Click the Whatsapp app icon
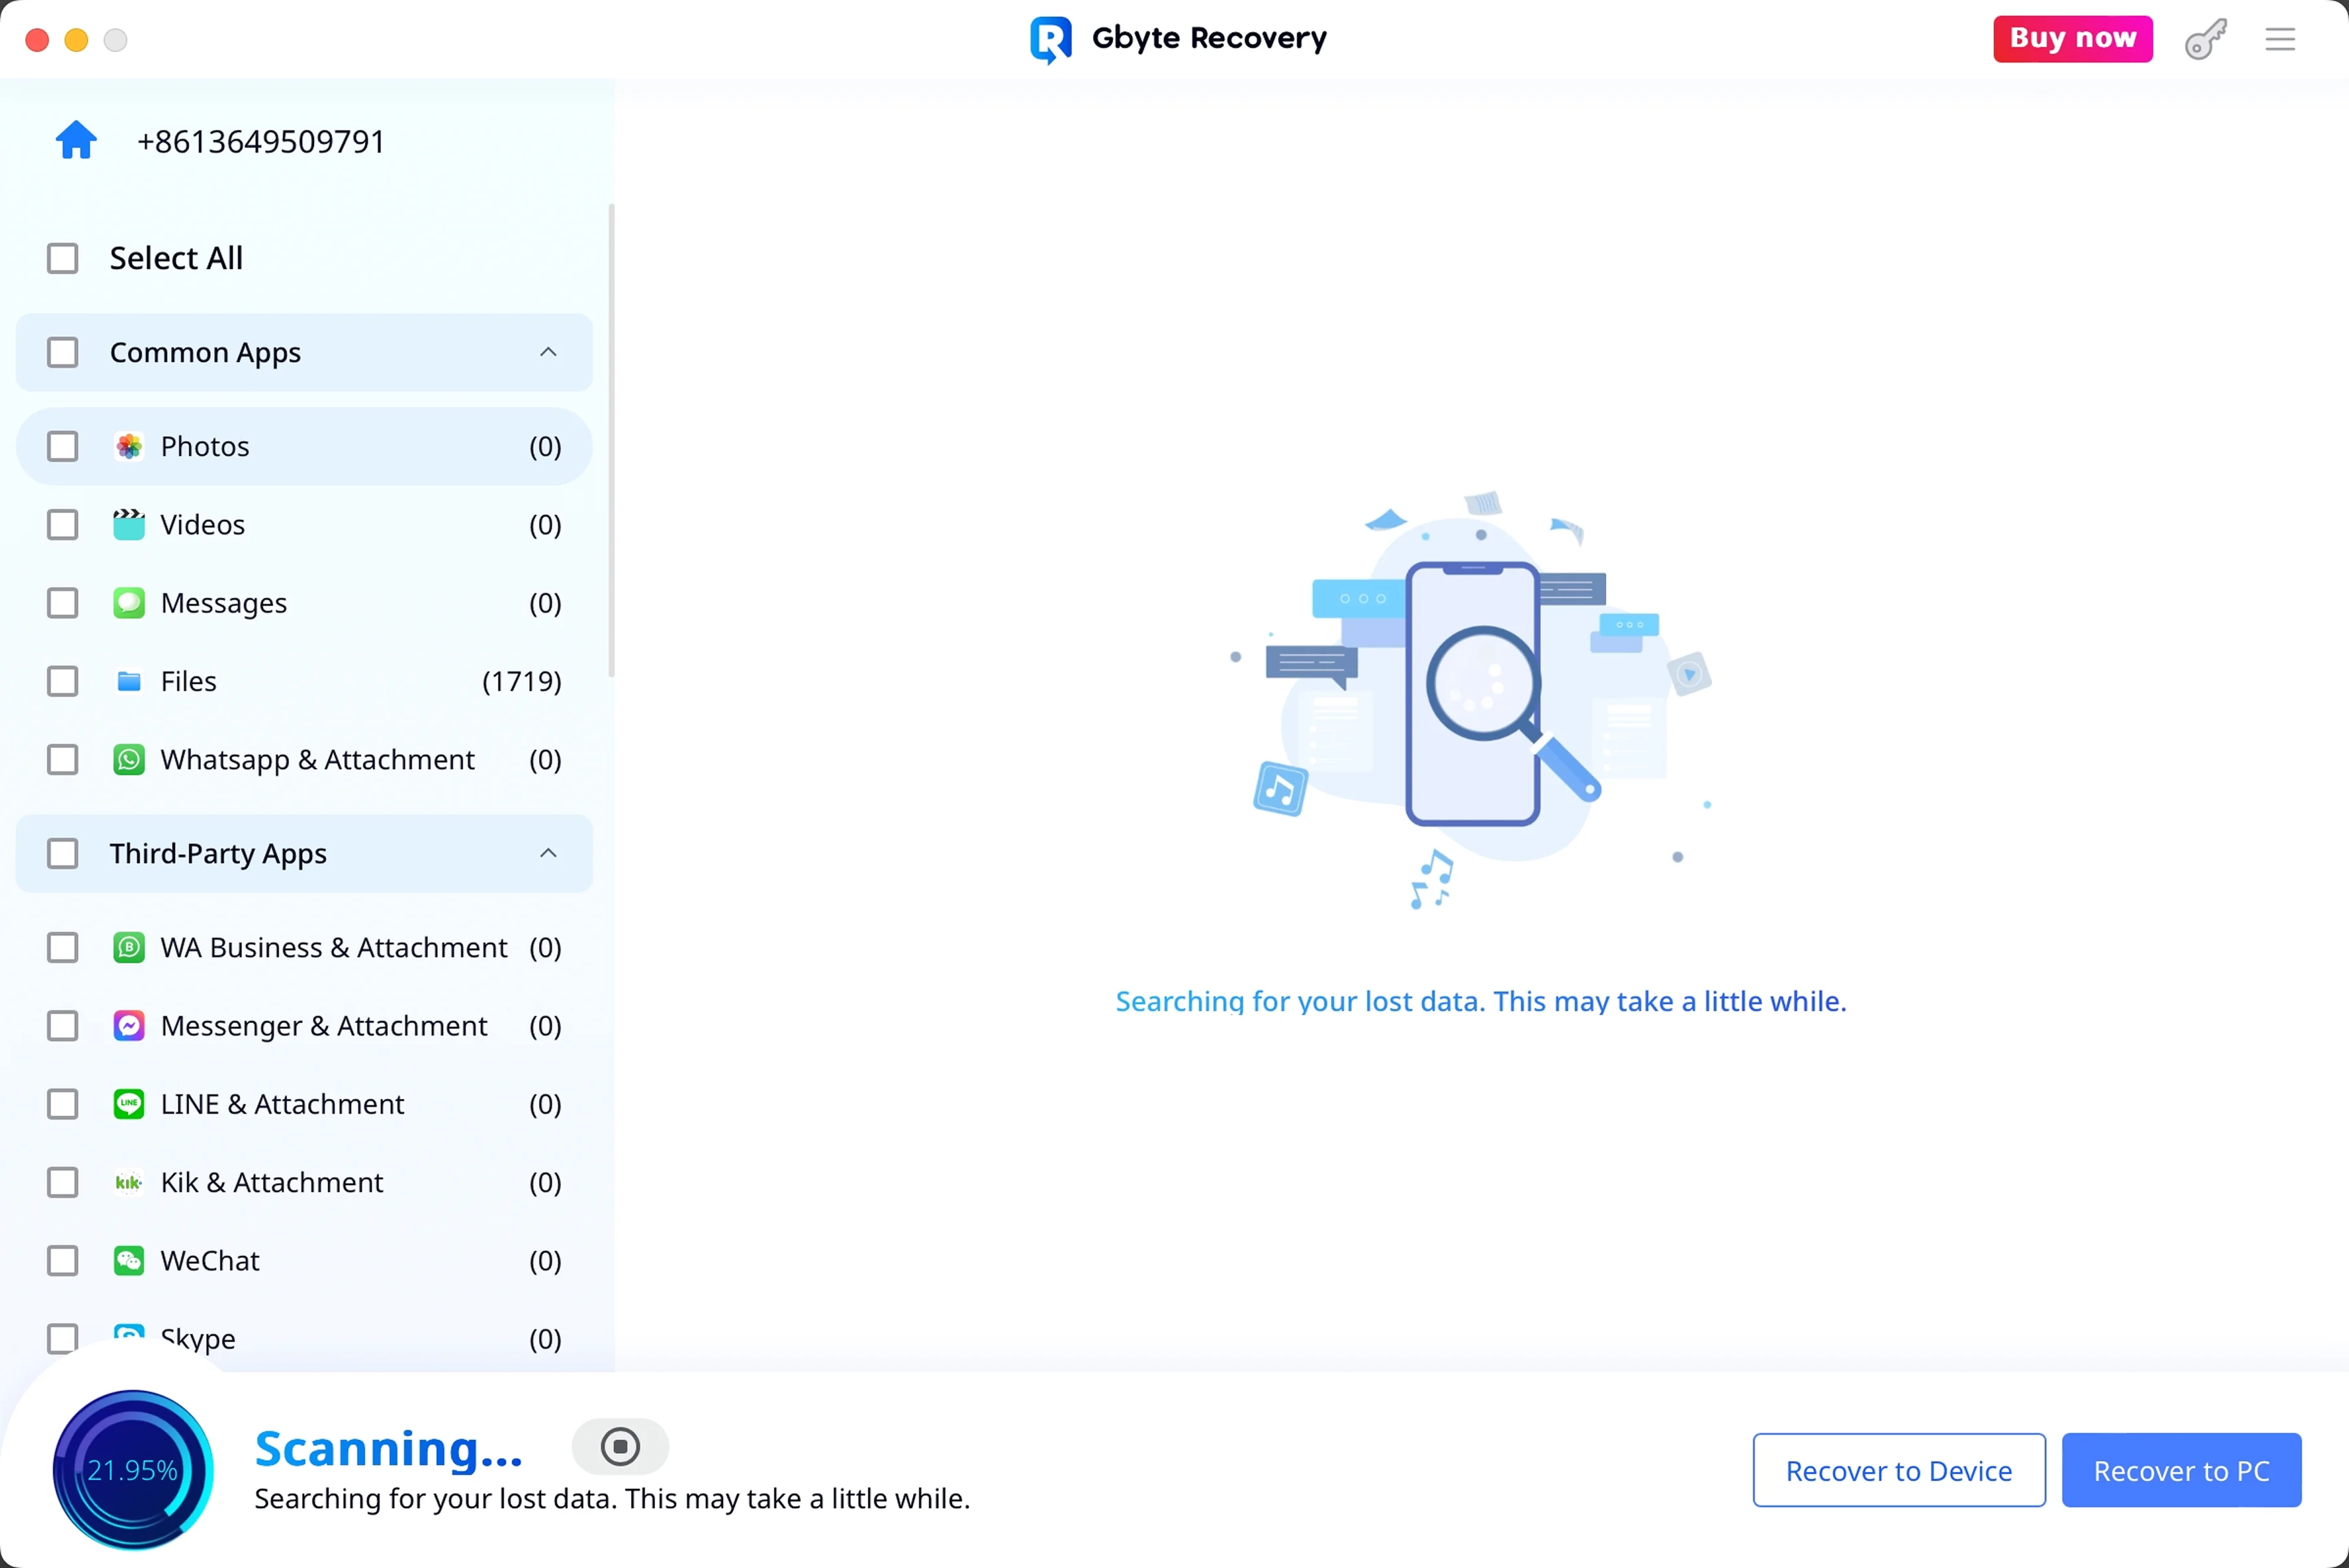The image size is (2349, 1568). point(129,760)
